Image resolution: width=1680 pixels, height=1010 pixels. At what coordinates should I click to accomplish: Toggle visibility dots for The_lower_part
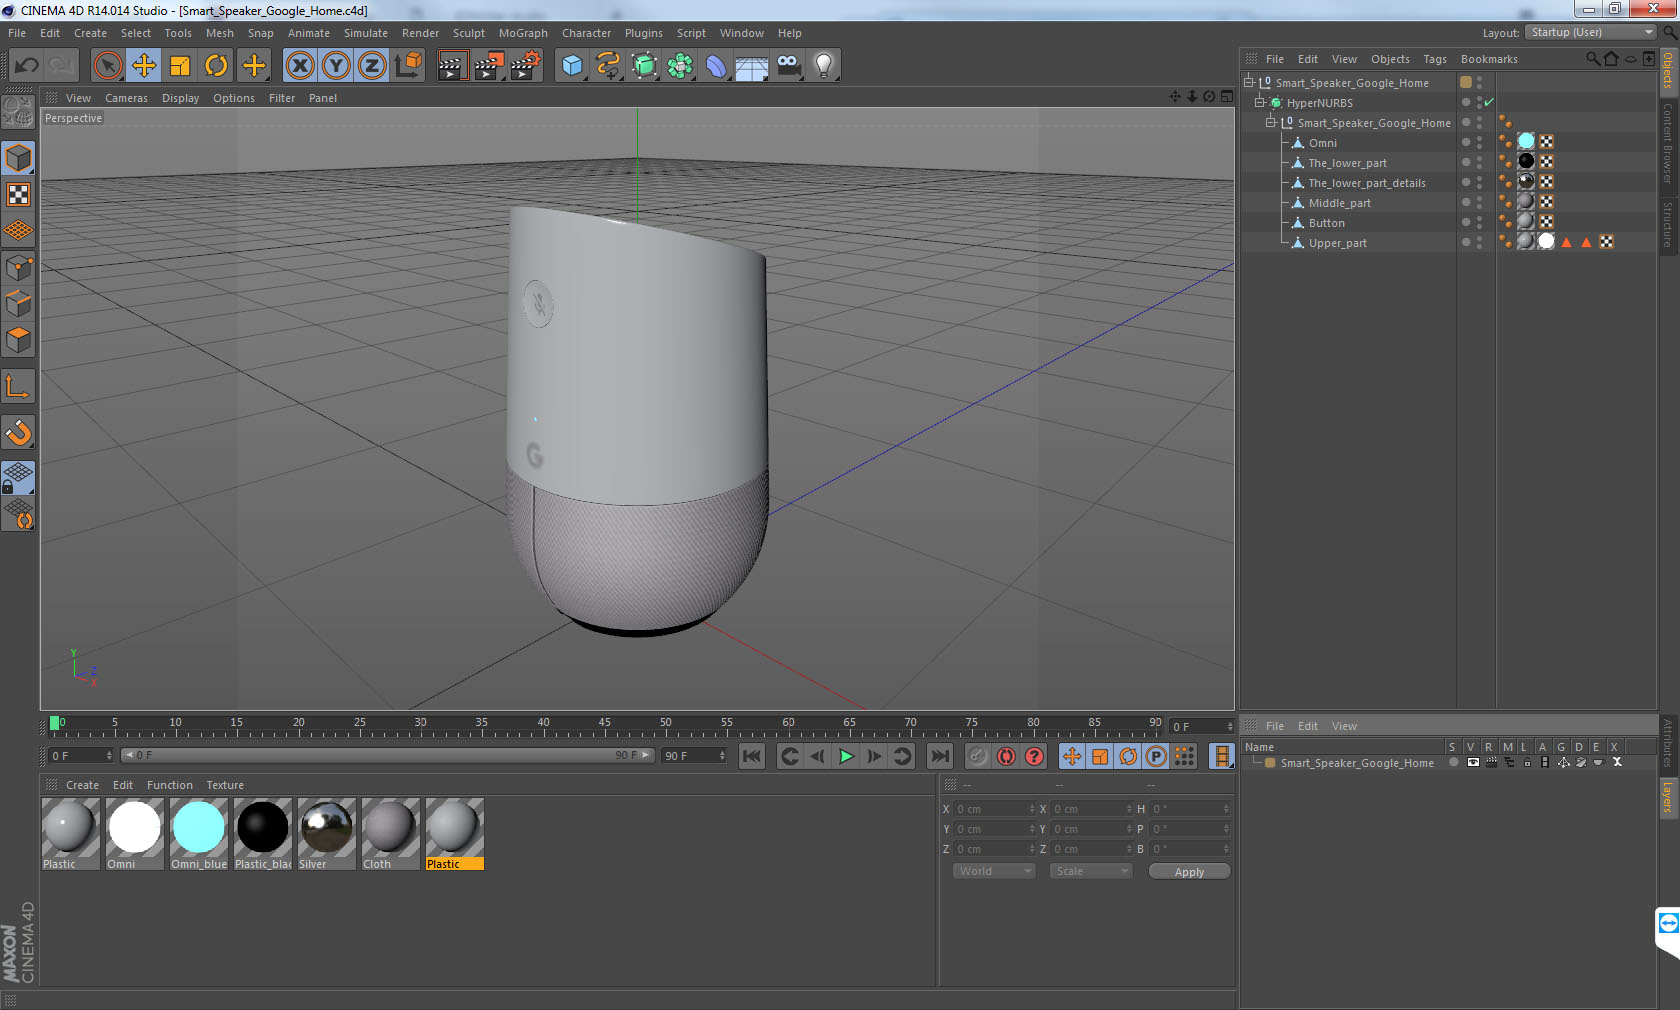coord(1479,163)
